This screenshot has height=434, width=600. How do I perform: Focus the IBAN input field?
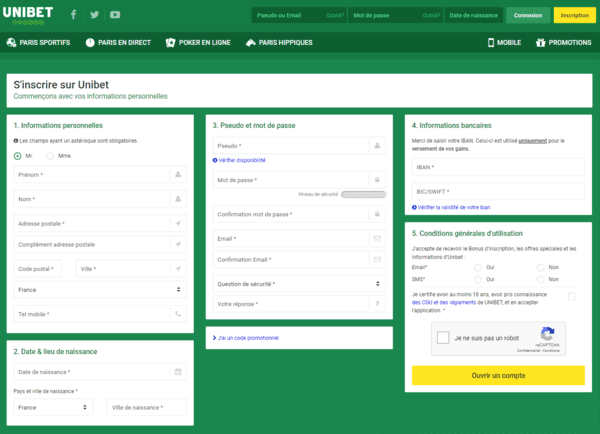tap(498, 167)
